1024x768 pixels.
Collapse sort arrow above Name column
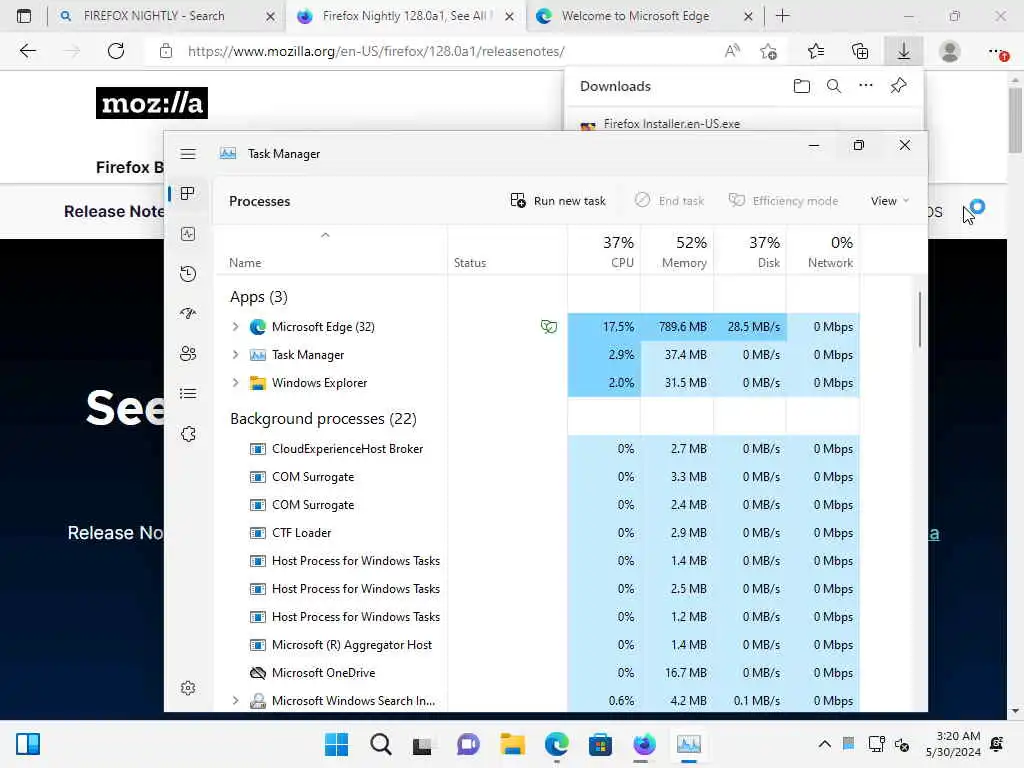pyautogui.click(x=325, y=235)
